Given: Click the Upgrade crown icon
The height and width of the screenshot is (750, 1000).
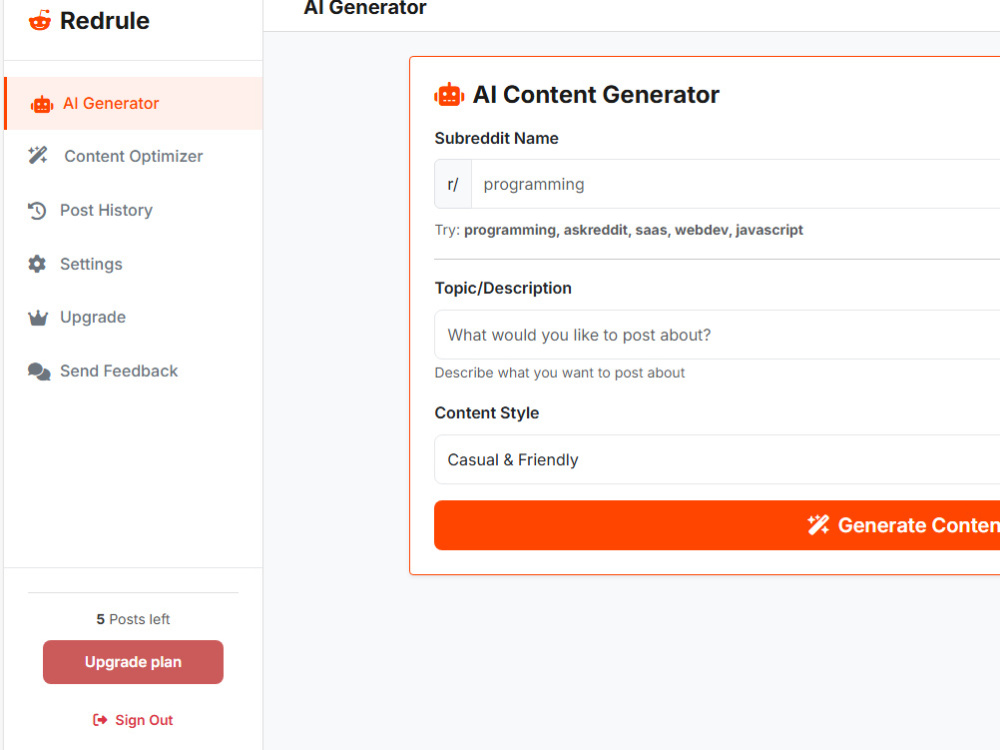Looking at the screenshot, I should click(x=38, y=318).
